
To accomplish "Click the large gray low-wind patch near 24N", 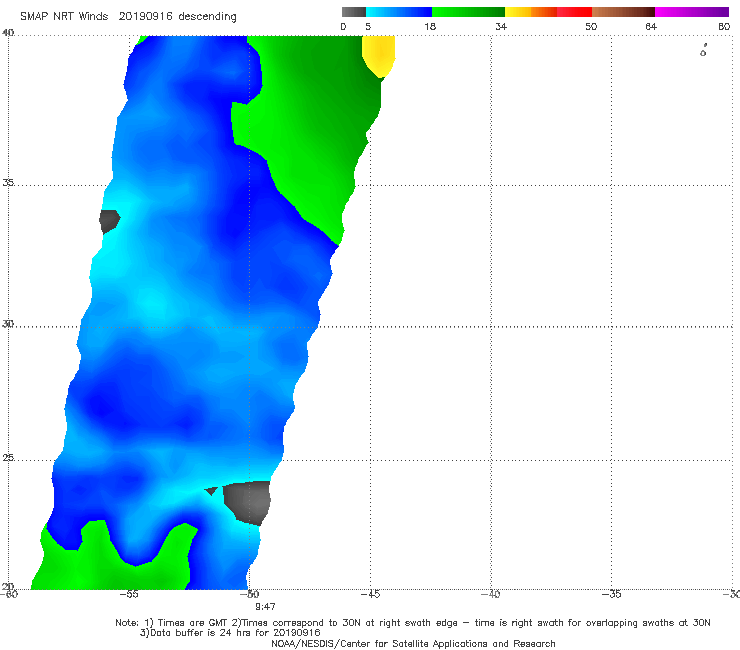I will tap(247, 503).
